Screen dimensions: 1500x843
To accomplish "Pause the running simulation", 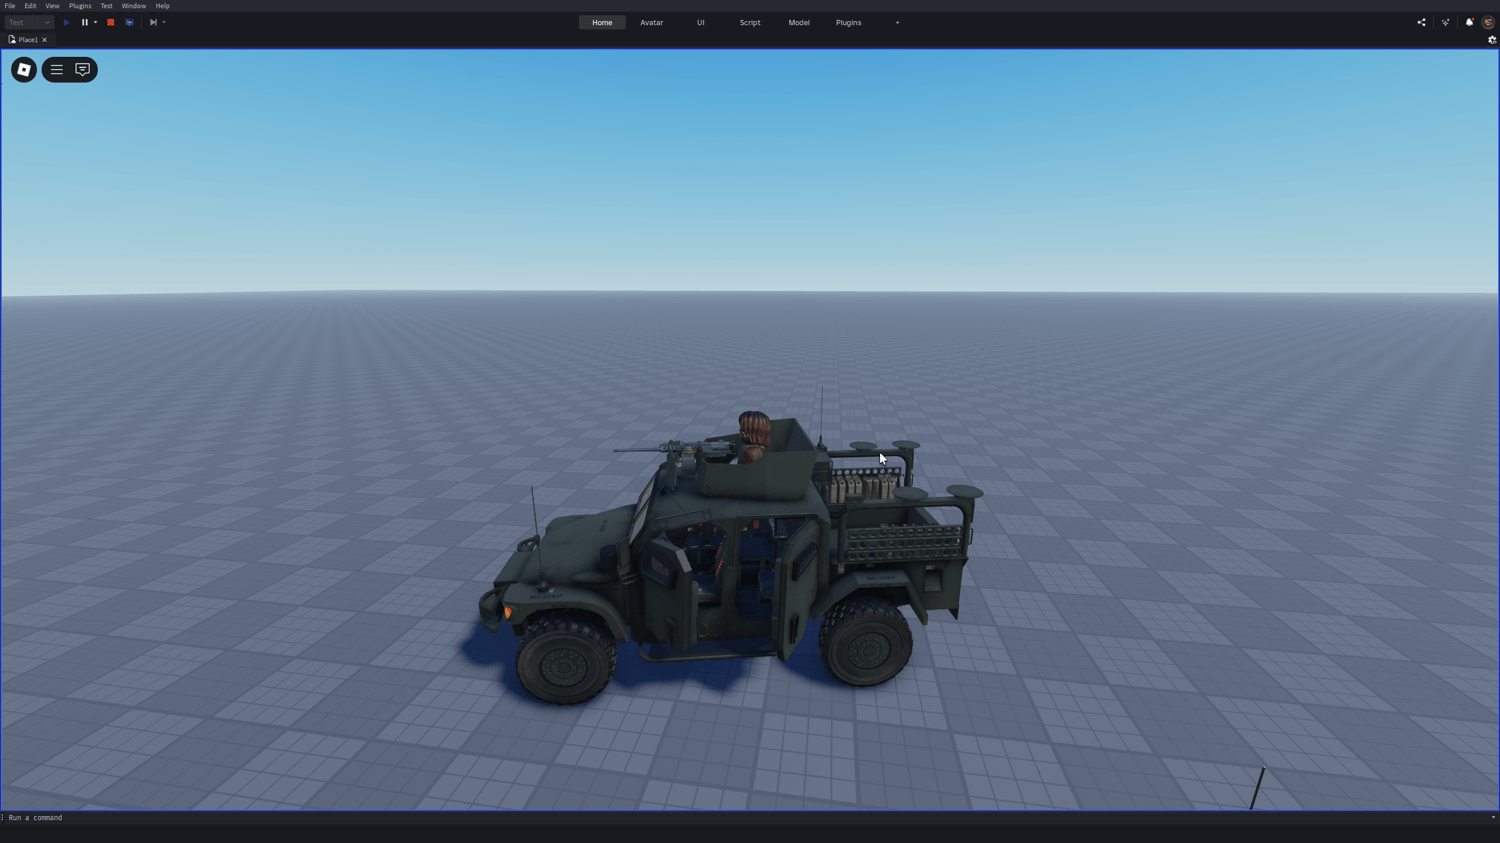I will pyautogui.click(x=85, y=22).
